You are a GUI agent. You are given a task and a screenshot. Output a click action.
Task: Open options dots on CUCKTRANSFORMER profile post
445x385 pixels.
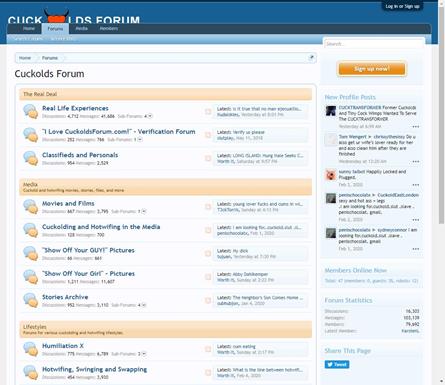tap(415, 127)
